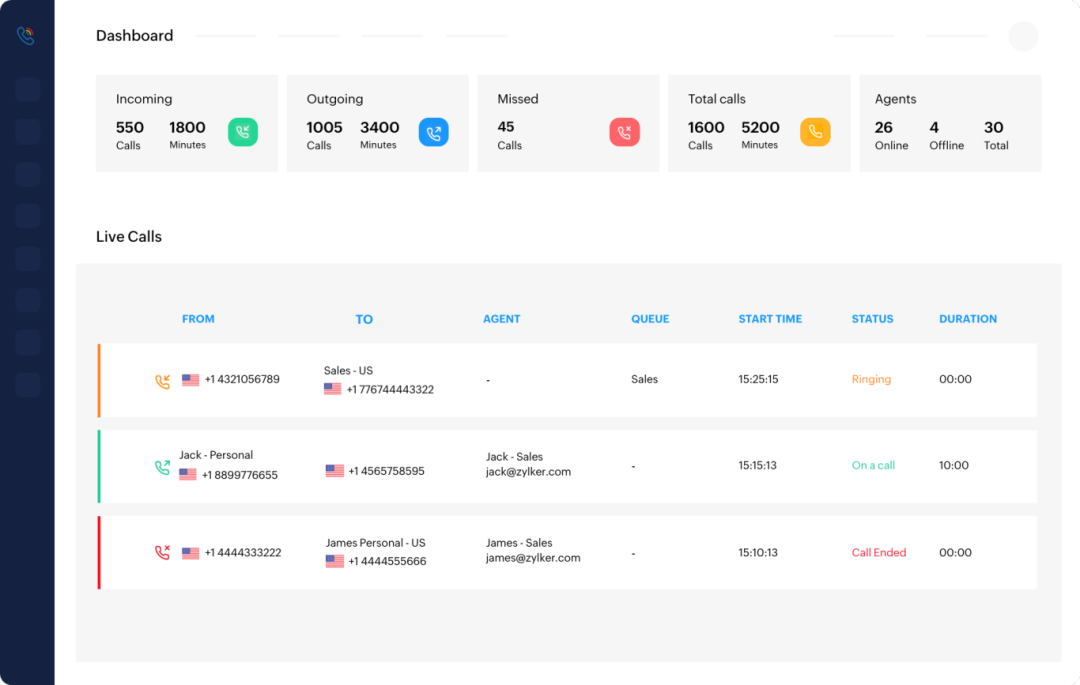Sort by the FROM column header
1080x685 pixels.
198,318
